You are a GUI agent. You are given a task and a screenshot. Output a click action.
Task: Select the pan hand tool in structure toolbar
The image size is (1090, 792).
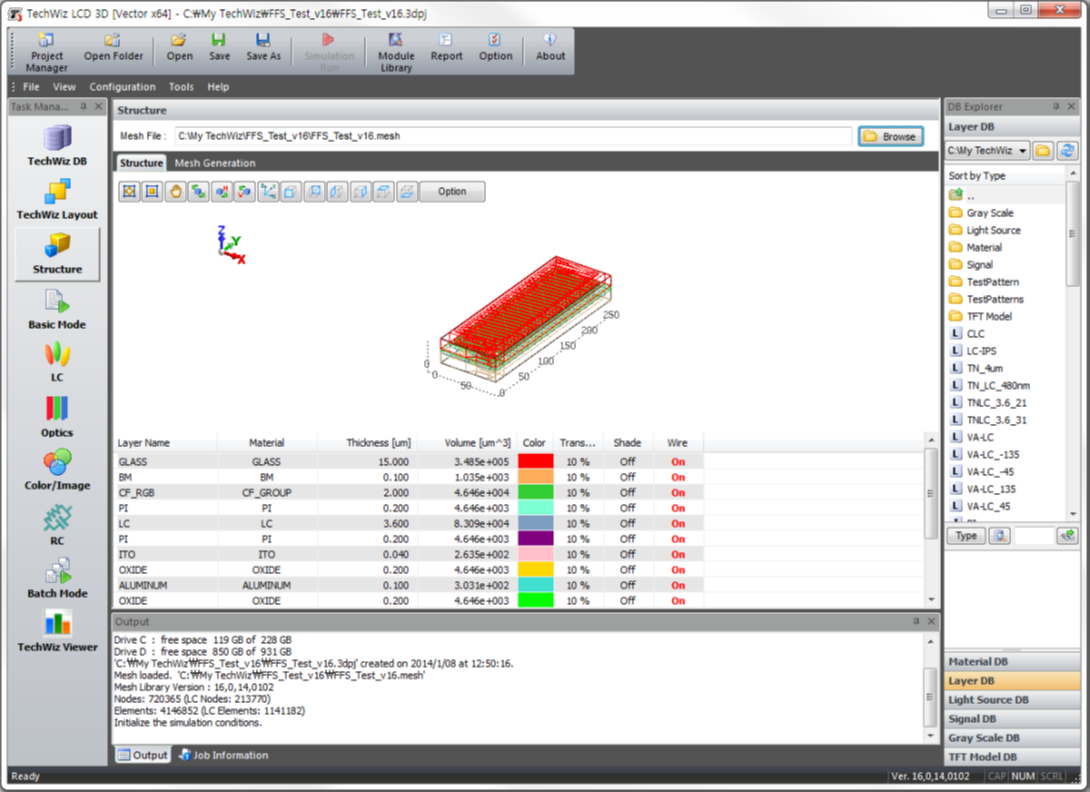coord(176,191)
